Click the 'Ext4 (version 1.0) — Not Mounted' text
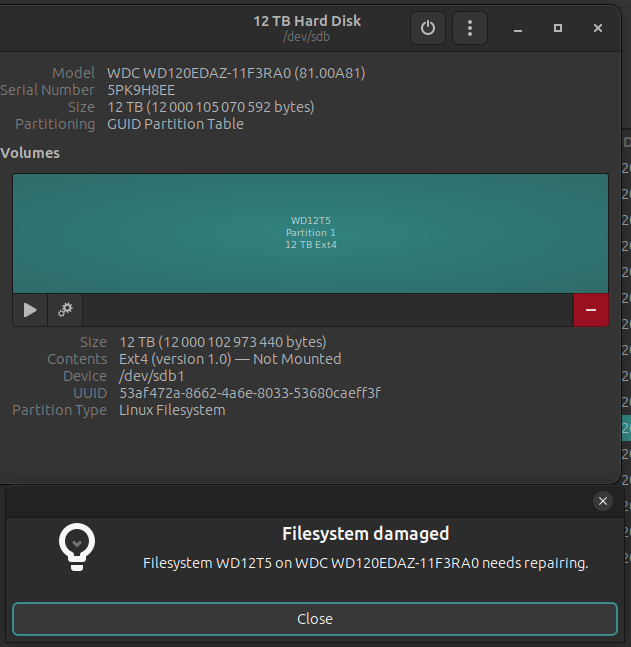This screenshot has height=647, width=631. tap(230, 359)
